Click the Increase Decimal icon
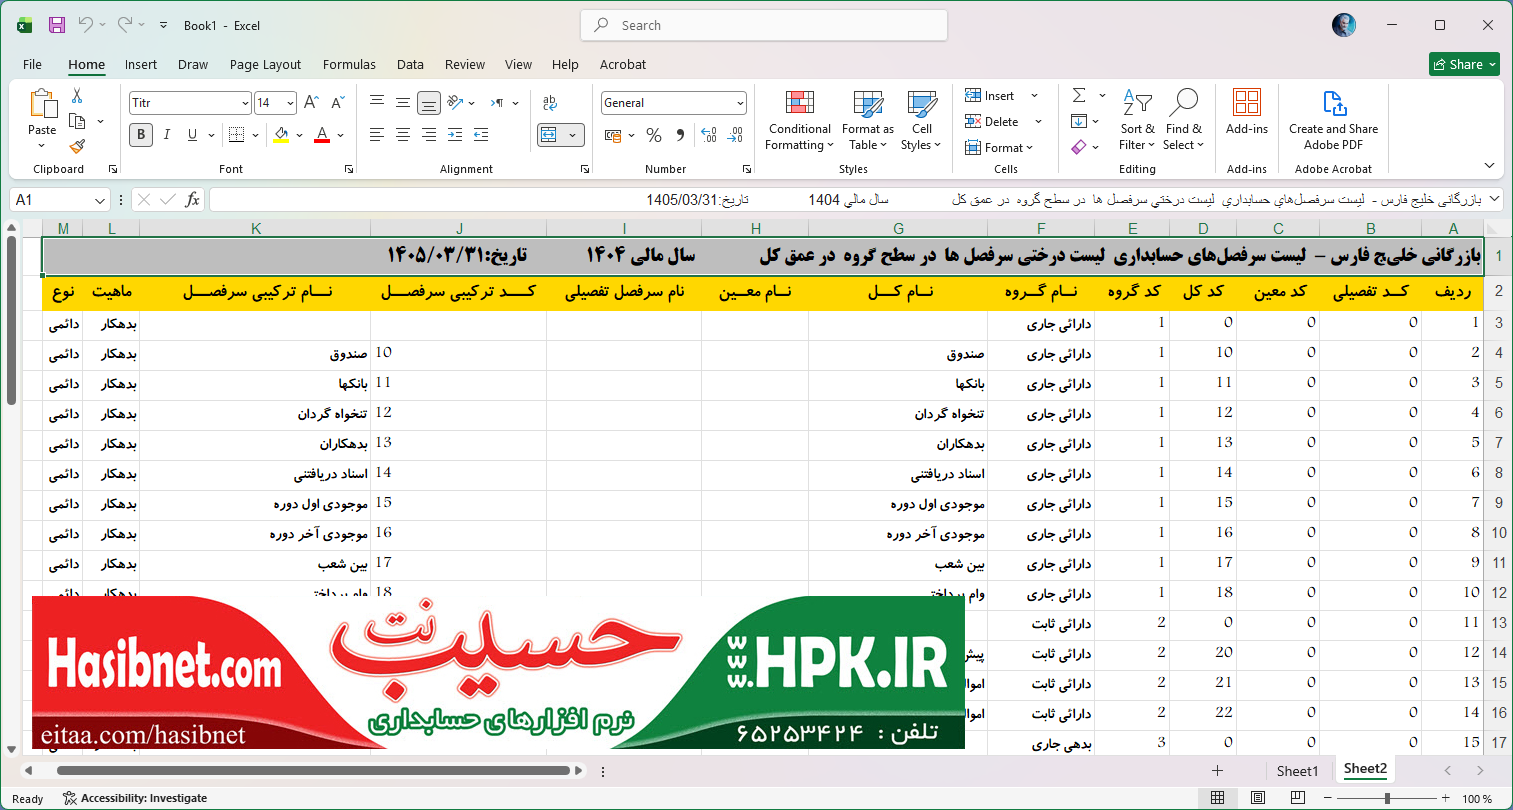The width and height of the screenshot is (1513, 810). (709, 134)
